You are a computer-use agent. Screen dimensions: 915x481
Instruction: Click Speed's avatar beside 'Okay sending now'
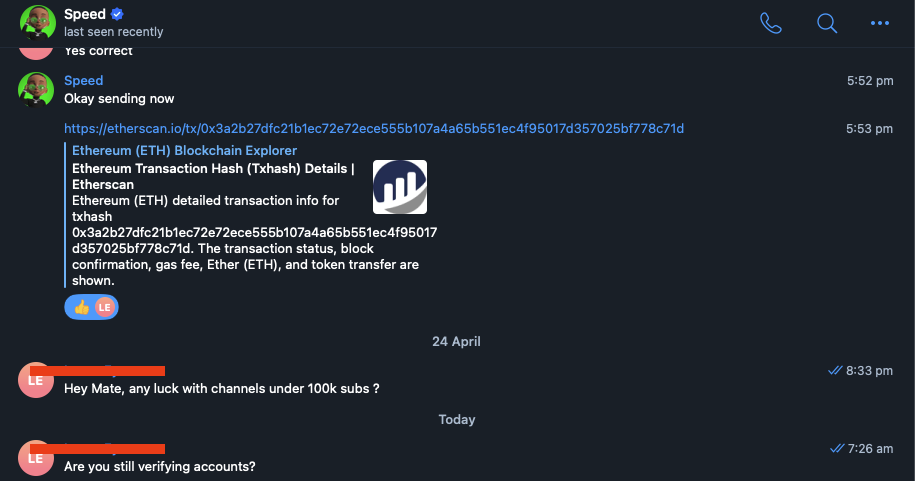pos(36,89)
